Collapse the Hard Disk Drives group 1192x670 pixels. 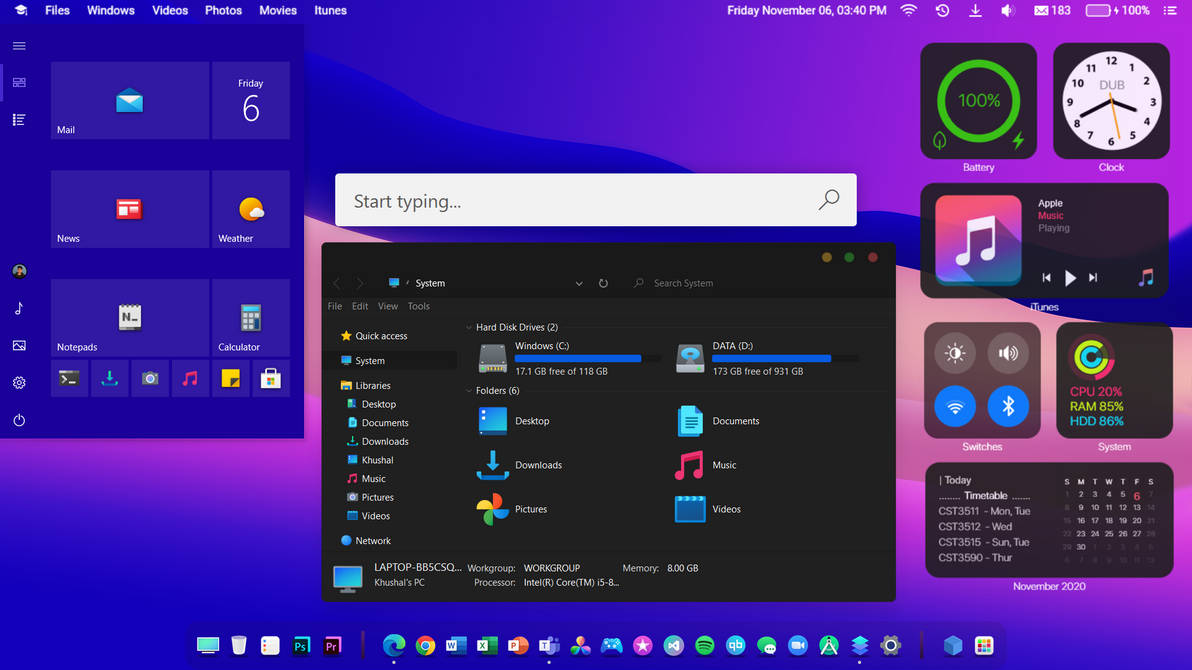468,327
